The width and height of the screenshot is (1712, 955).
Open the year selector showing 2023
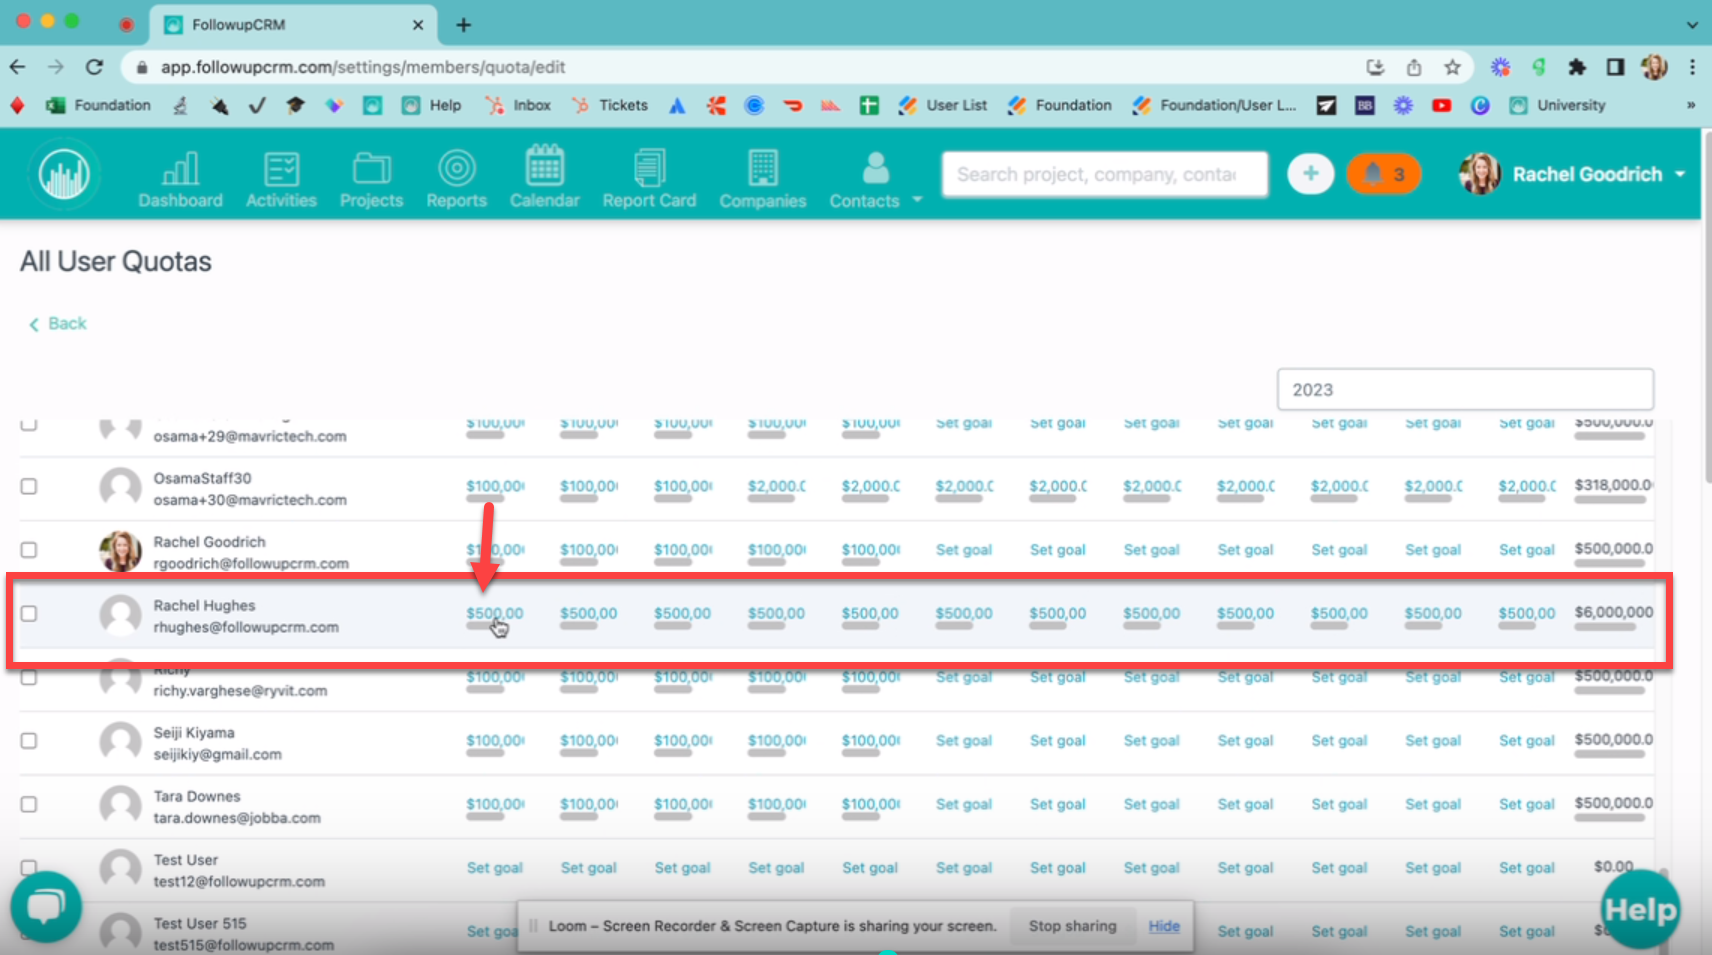[x=1465, y=389]
